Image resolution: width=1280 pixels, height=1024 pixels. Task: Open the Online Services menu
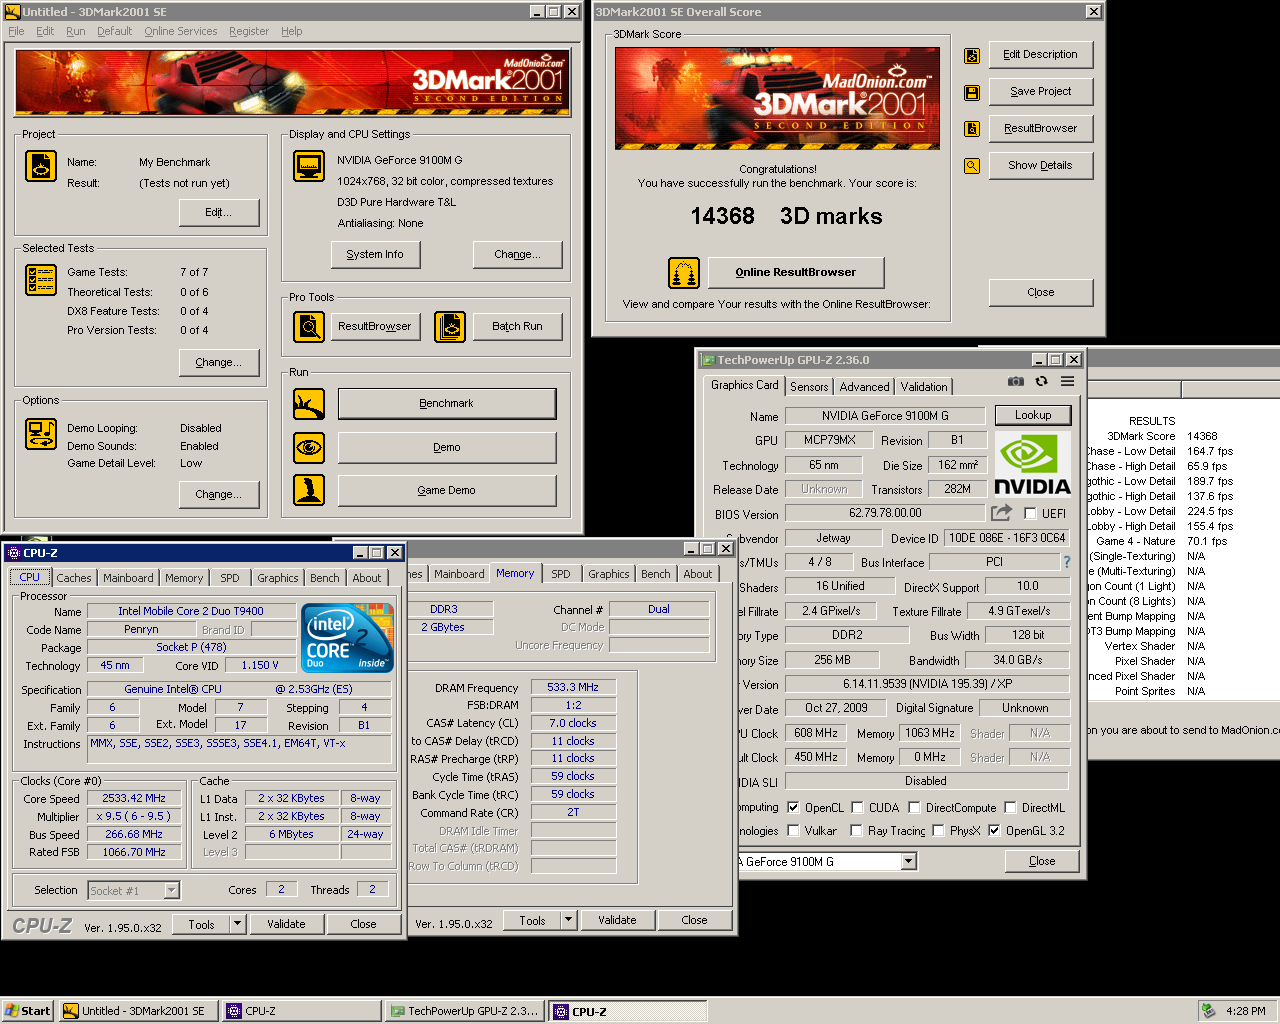pyautogui.click(x=180, y=31)
